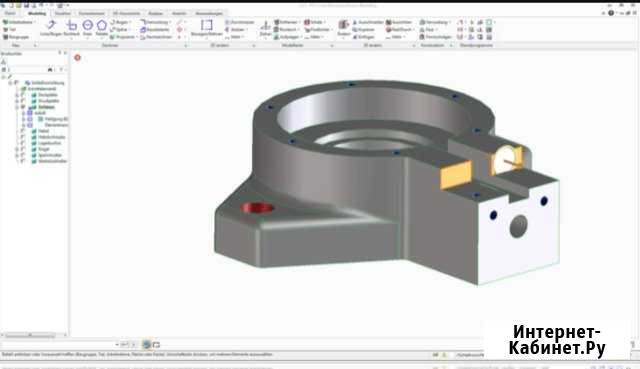Screen dimensions: 640x369
Task: Toggle the Druckplatte visibility checkbox
Action: coord(22,101)
